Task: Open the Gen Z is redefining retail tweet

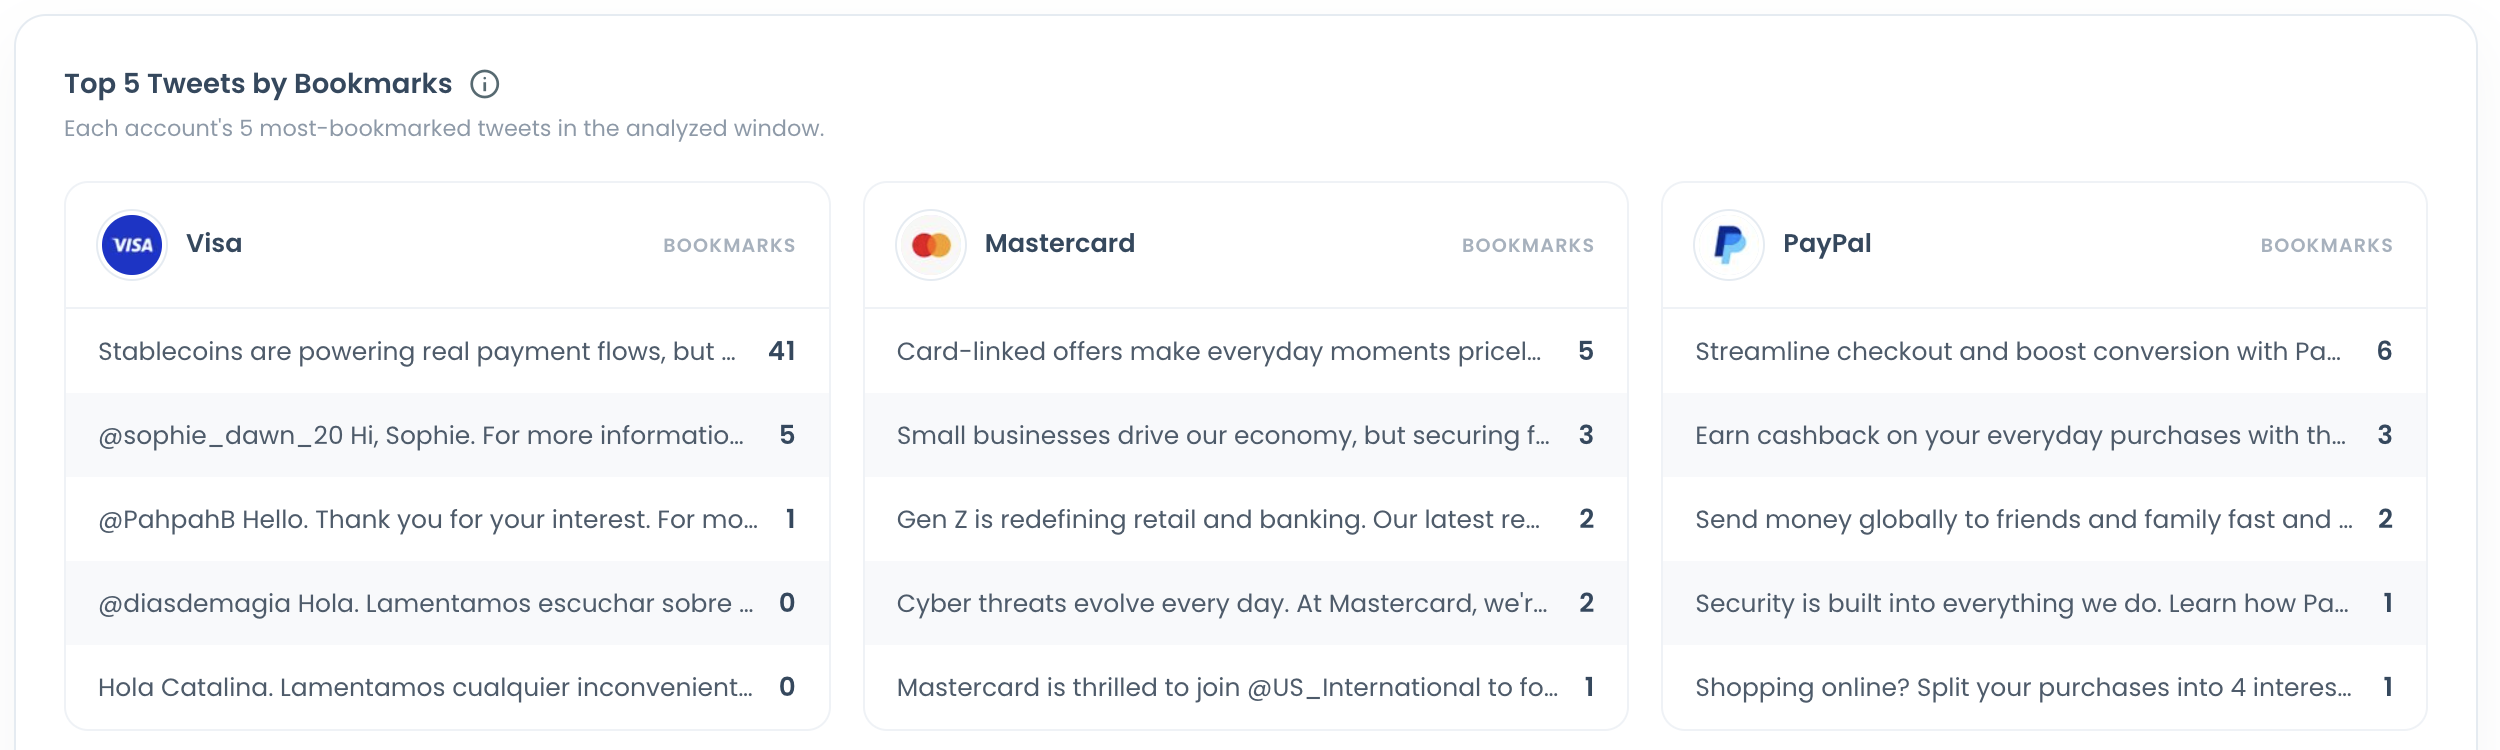Action: click(1246, 519)
